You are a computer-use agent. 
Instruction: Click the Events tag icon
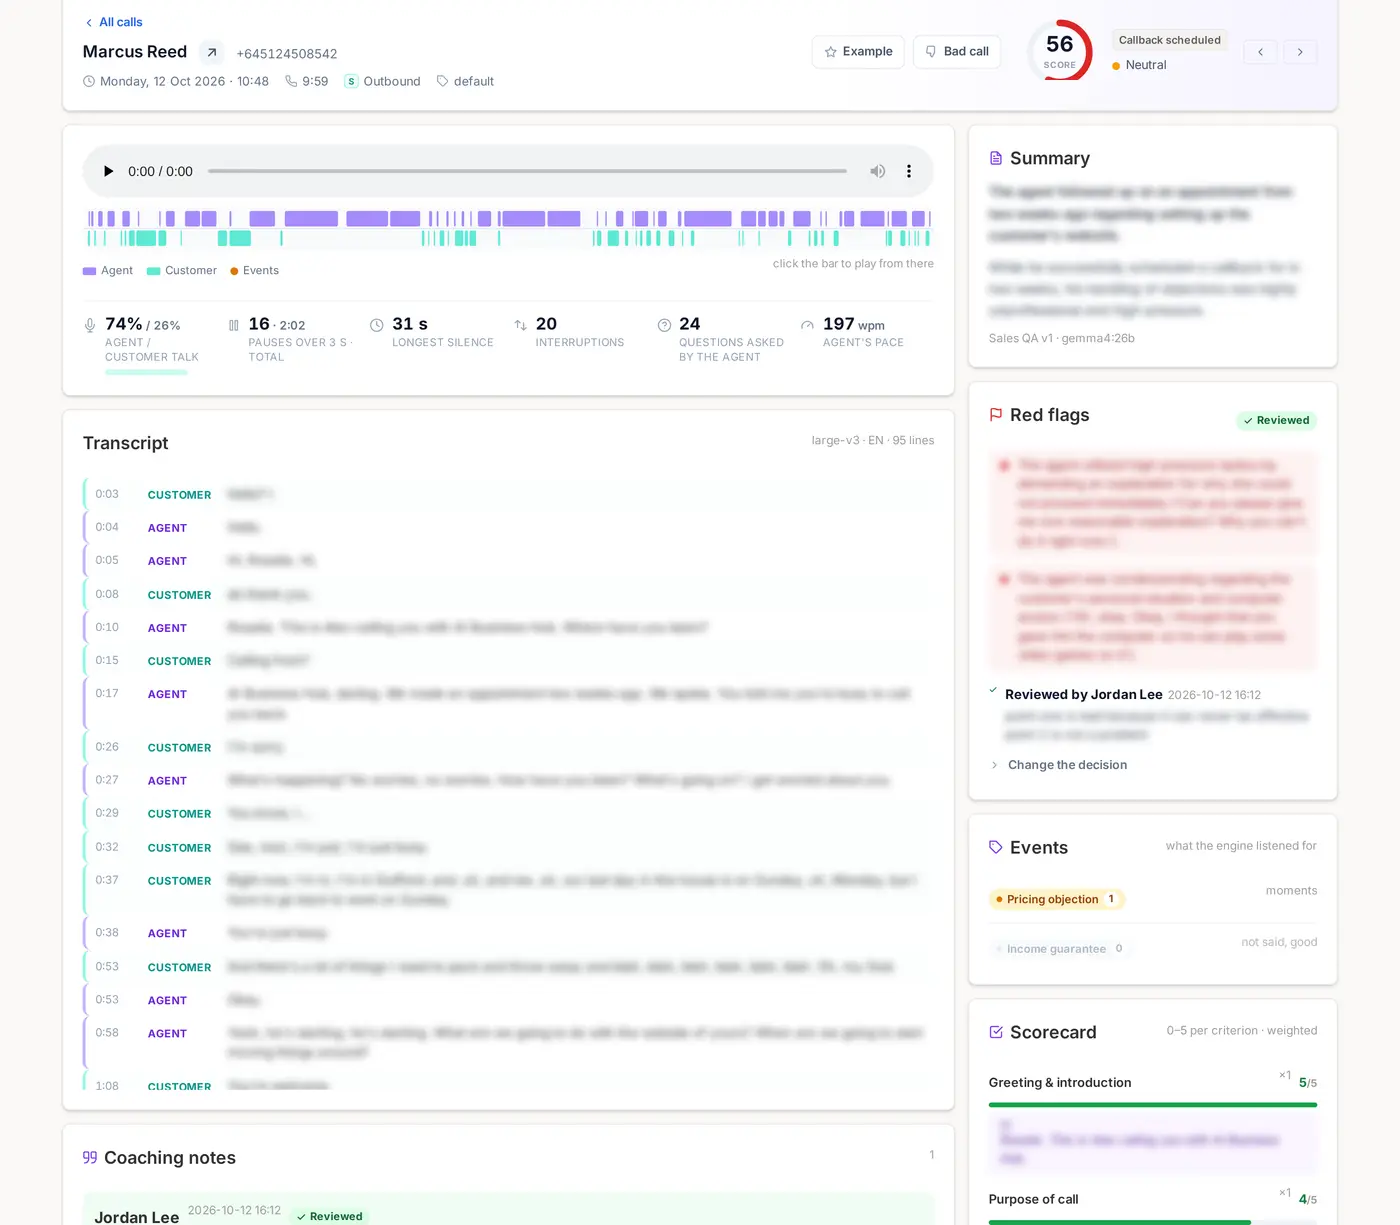996,847
